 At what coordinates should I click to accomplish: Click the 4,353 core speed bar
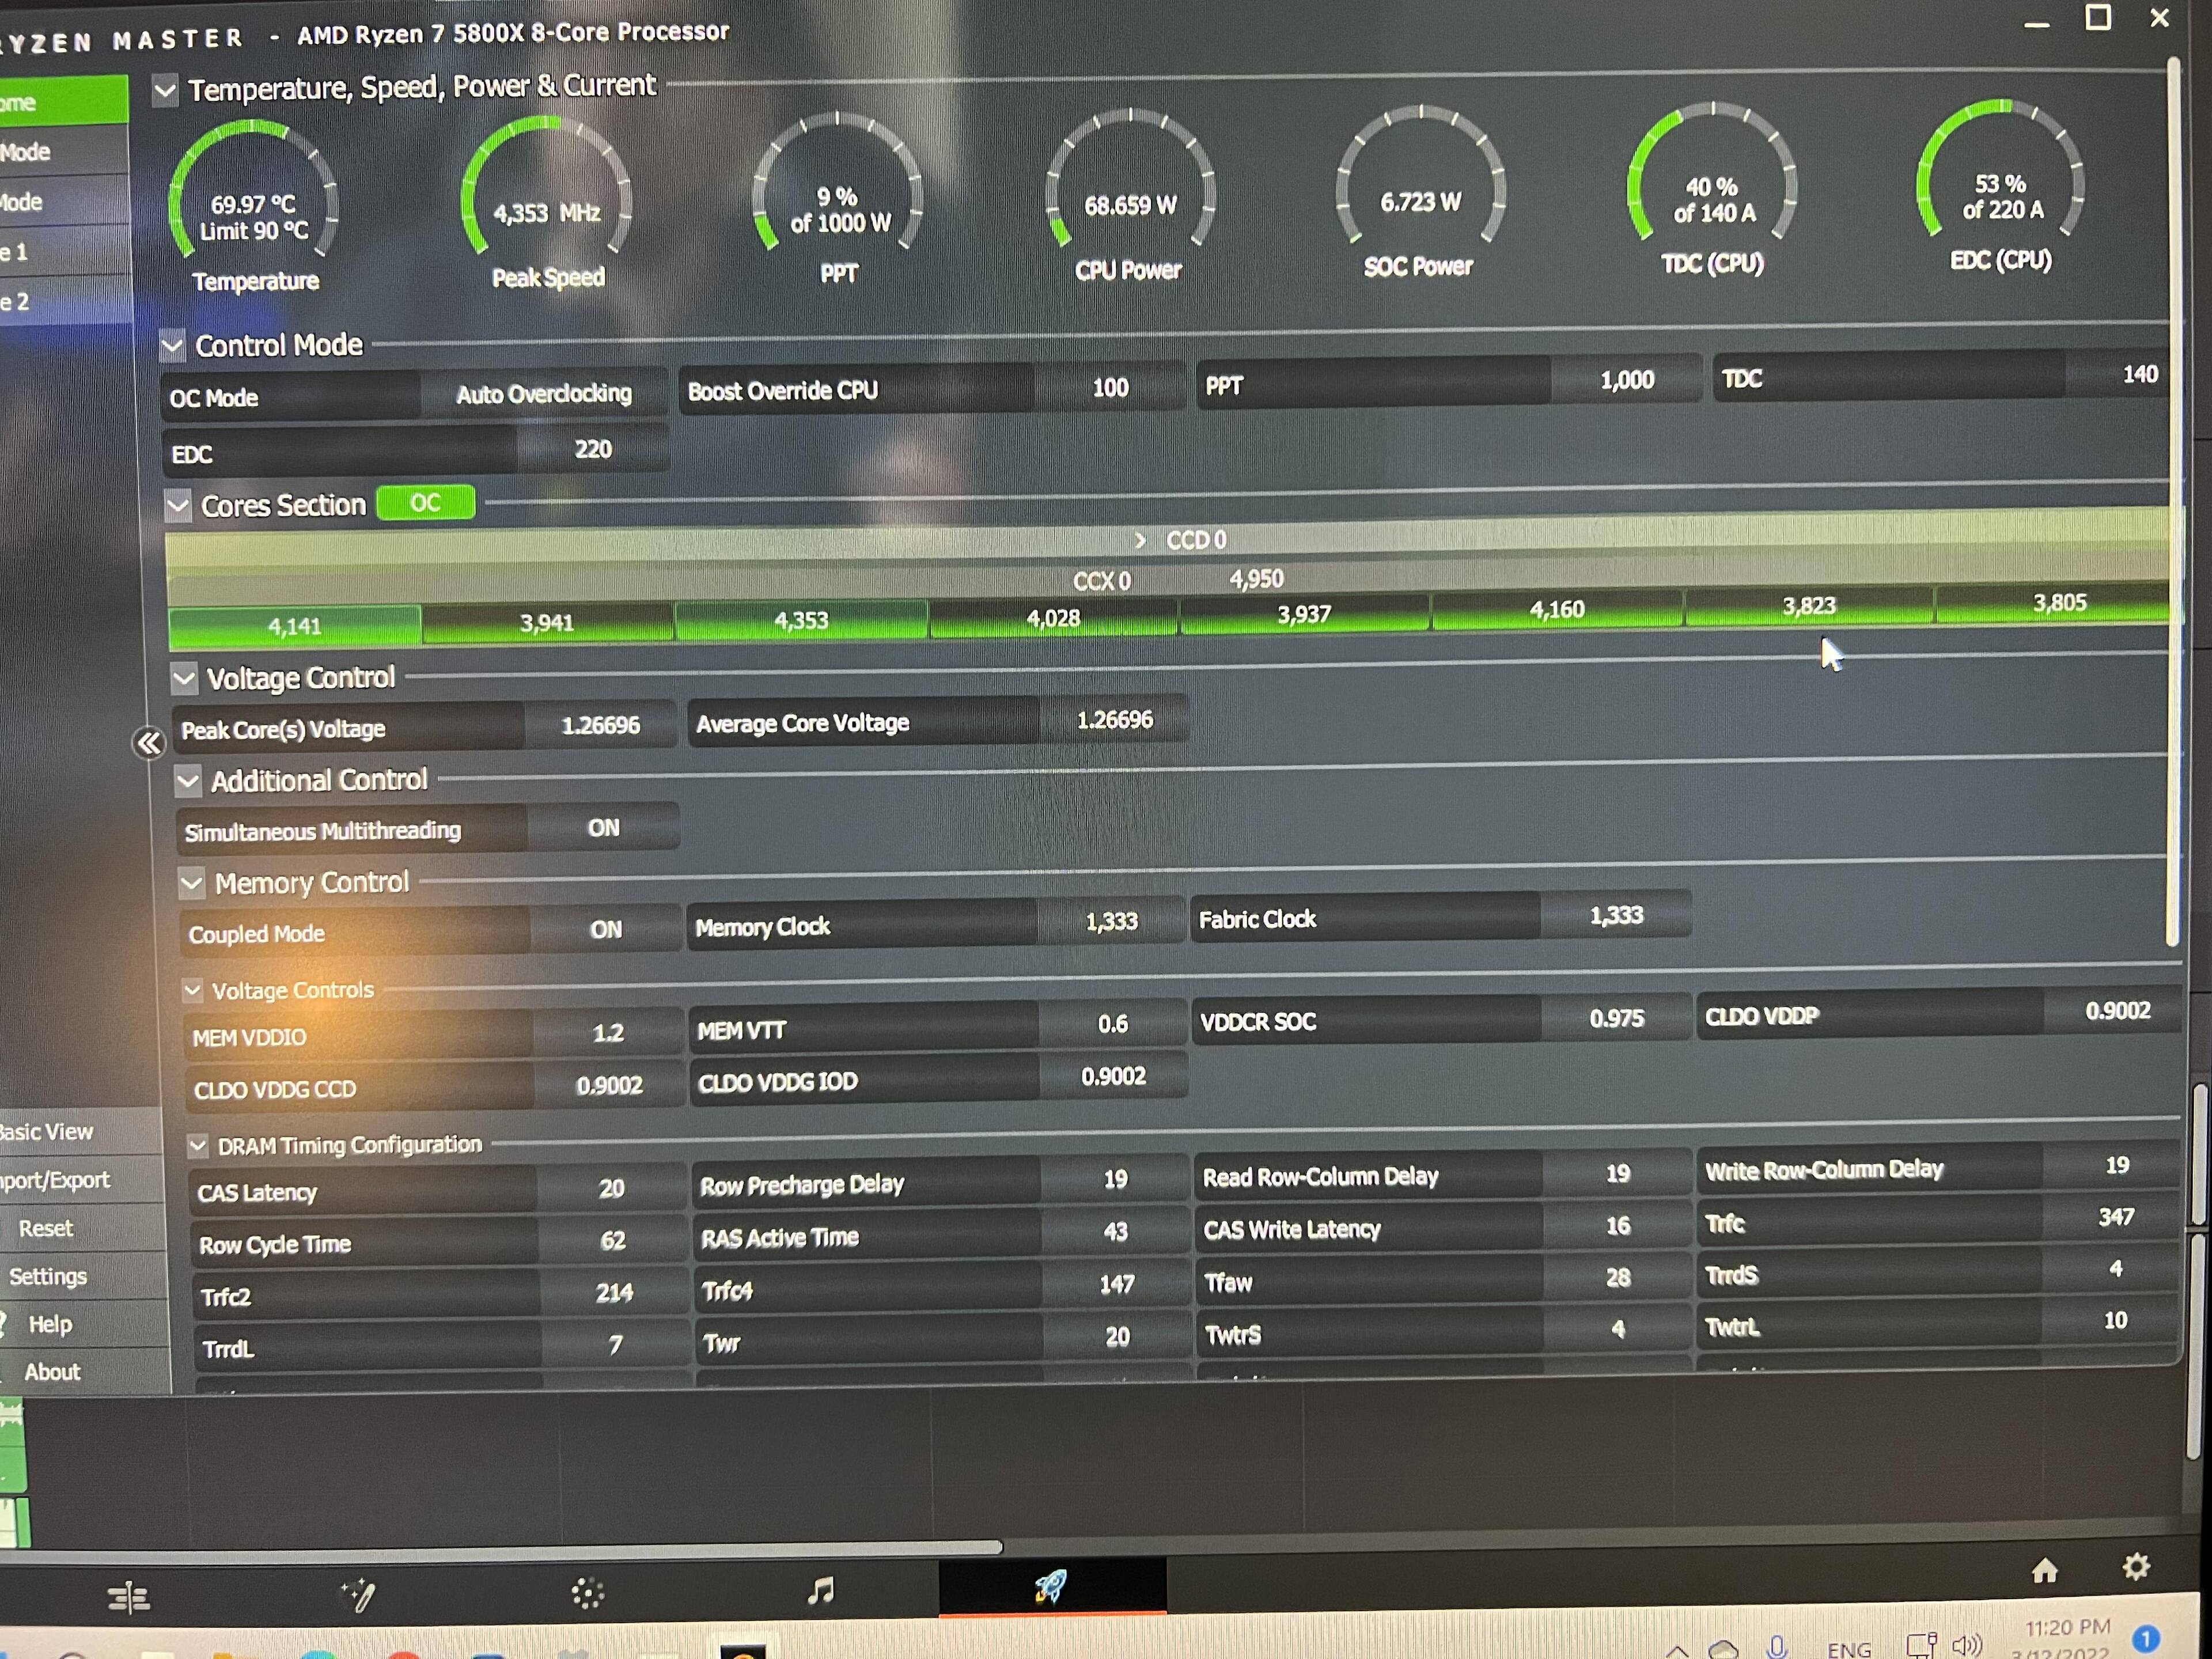801,621
